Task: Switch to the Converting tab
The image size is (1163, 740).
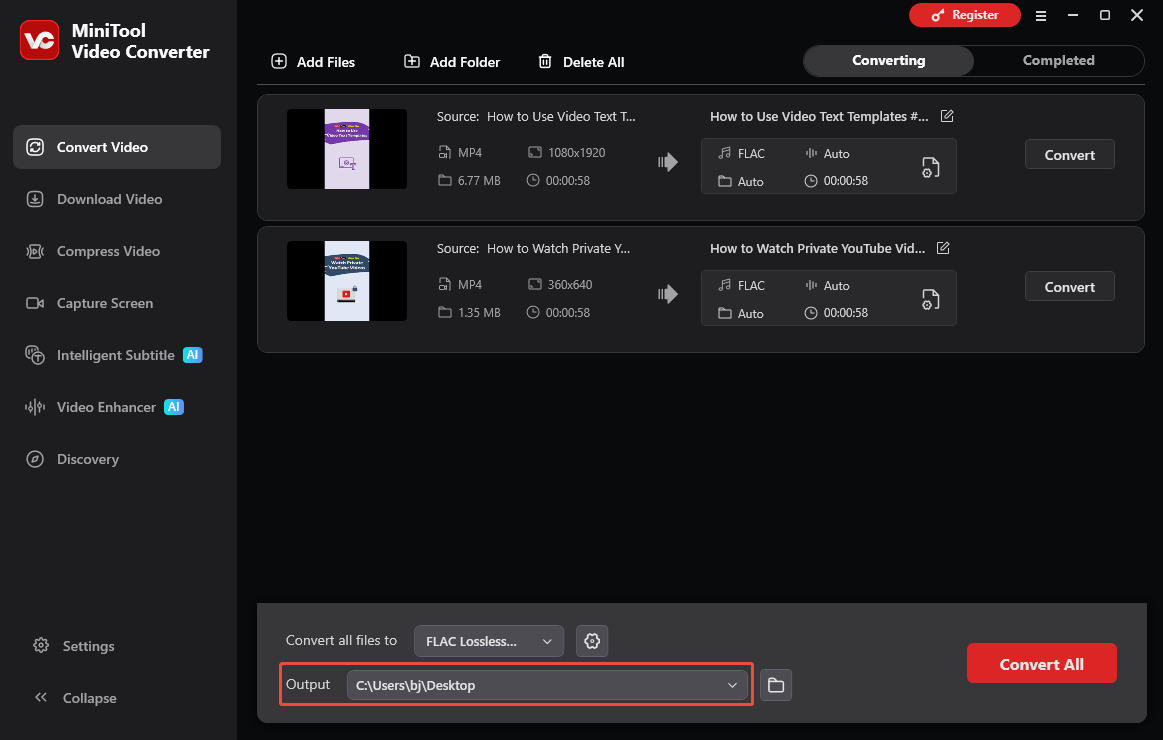Action: pos(889,61)
